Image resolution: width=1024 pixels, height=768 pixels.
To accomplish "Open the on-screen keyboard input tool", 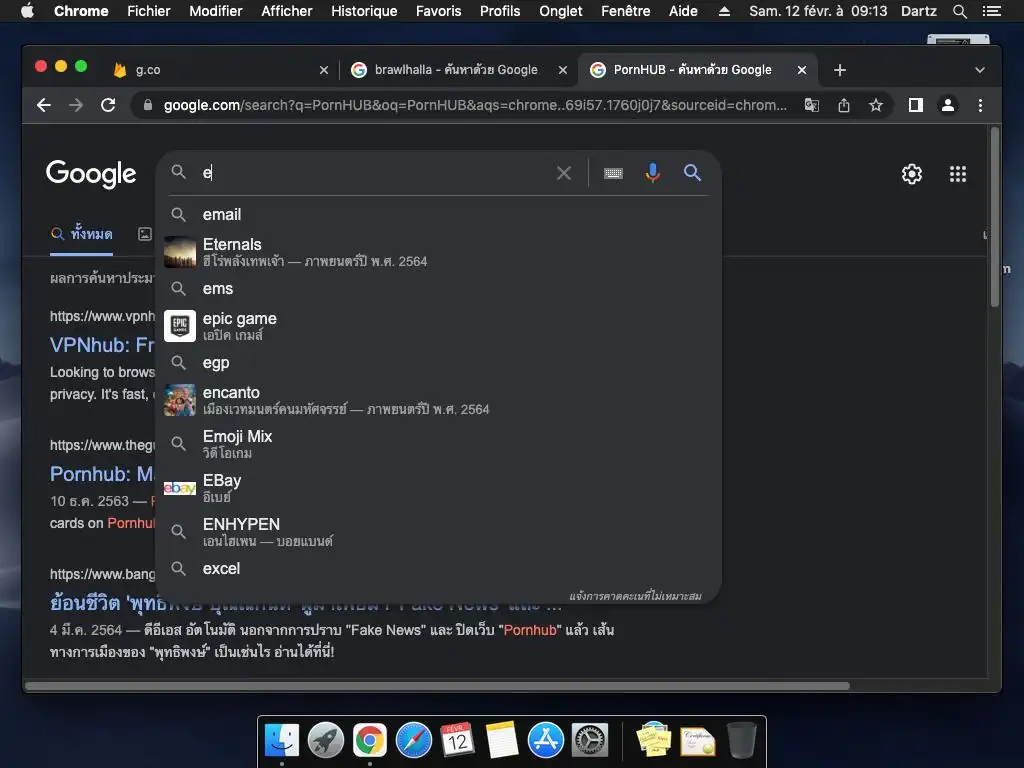I will pos(613,173).
